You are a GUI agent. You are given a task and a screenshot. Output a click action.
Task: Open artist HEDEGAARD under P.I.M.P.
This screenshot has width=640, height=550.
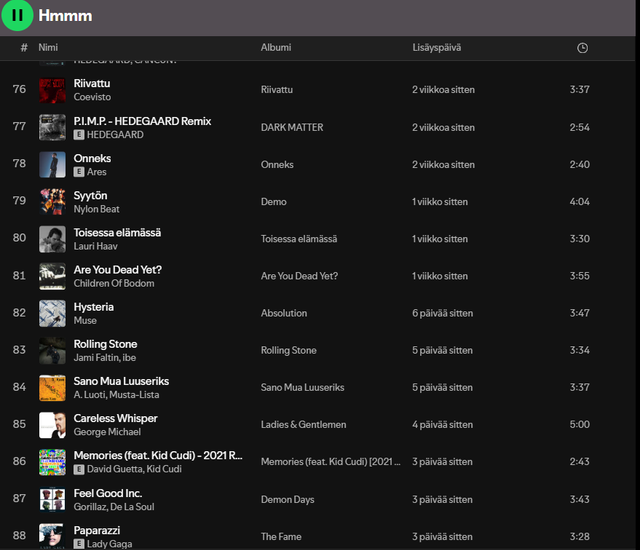[x=115, y=135]
